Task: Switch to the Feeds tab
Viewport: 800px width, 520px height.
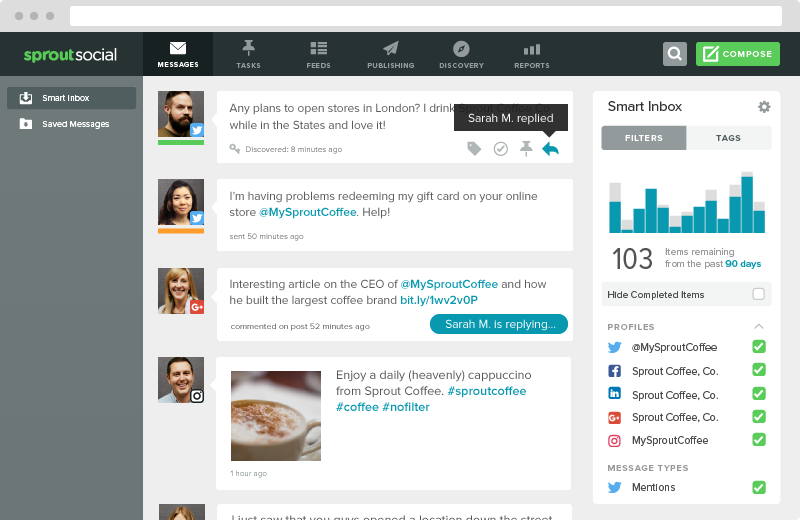Action: [318, 54]
